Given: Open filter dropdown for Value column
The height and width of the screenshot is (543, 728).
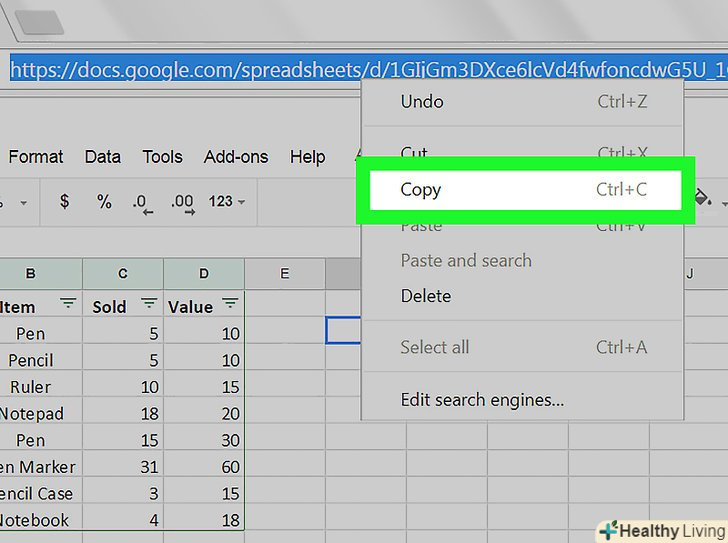Looking at the screenshot, I should click(230, 304).
